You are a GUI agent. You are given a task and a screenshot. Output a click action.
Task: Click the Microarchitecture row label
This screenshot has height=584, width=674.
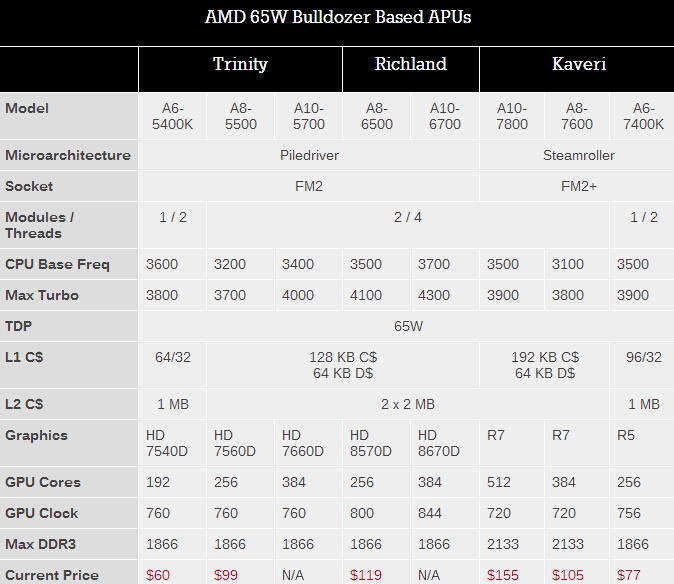point(68,155)
